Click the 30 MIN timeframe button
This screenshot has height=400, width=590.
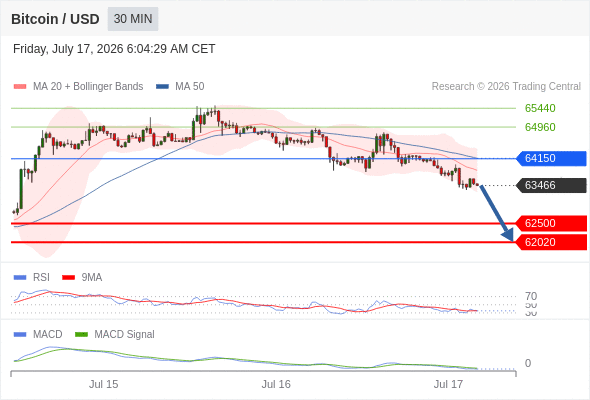point(133,19)
